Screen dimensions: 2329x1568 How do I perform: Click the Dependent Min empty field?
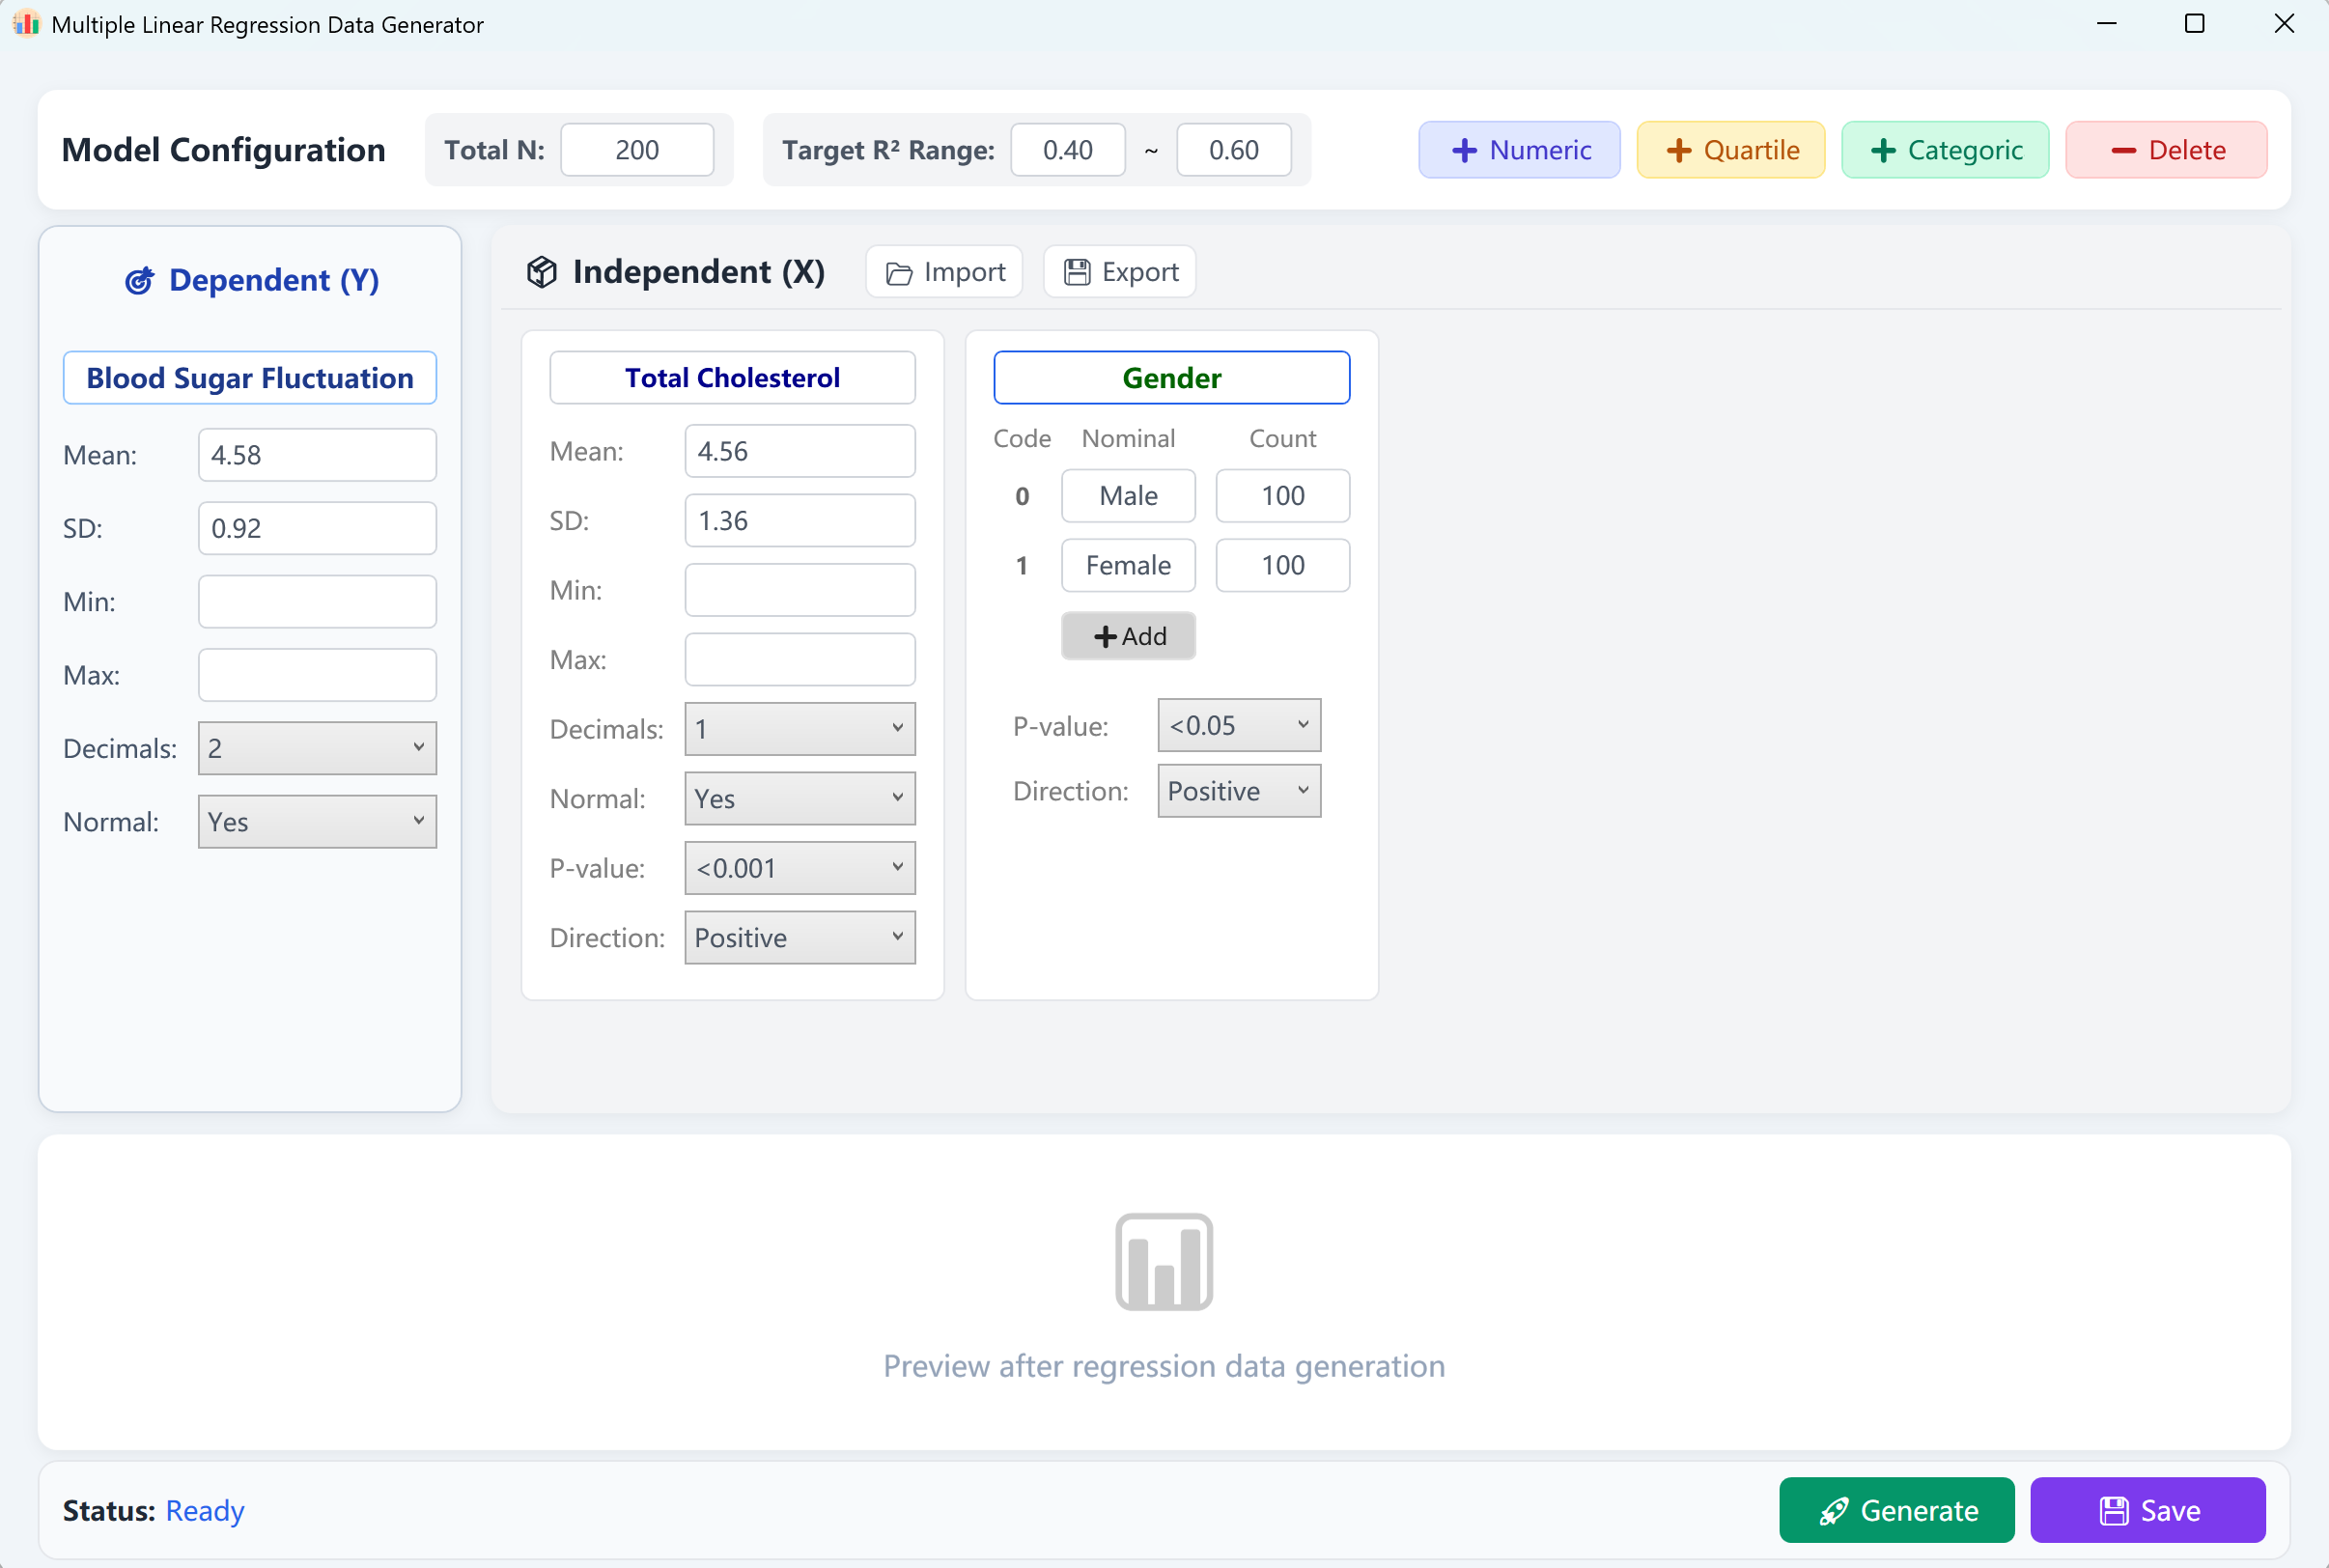[317, 601]
